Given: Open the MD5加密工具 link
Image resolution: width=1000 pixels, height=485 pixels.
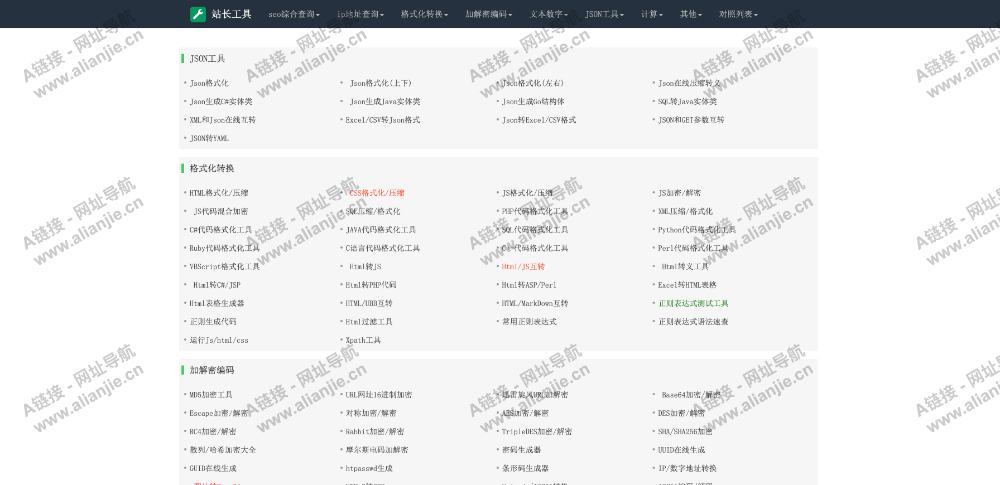Looking at the screenshot, I should coord(211,395).
